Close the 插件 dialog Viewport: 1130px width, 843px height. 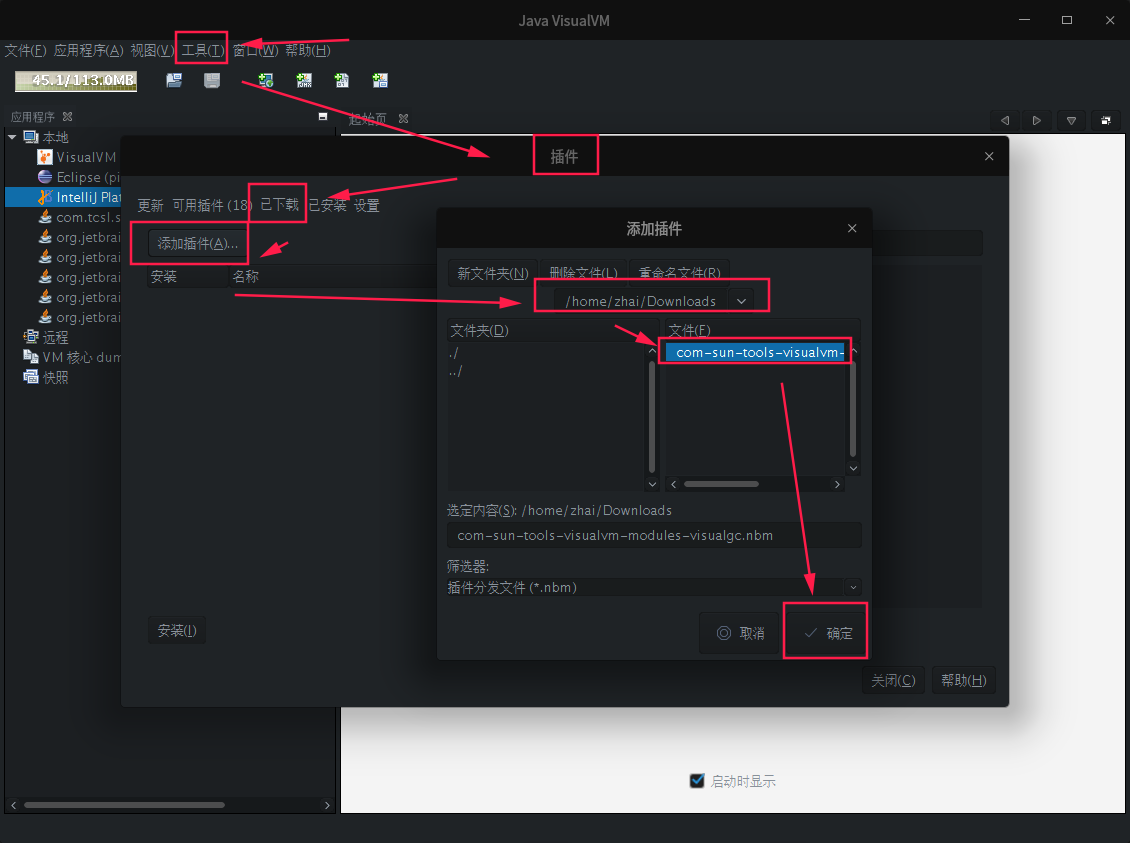tap(989, 156)
